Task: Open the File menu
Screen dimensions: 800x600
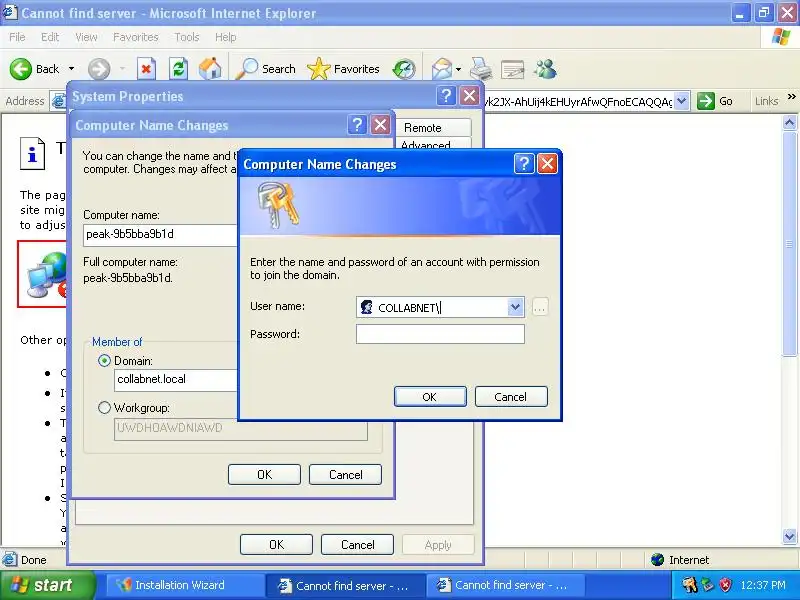Action: pyautogui.click(x=17, y=37)
